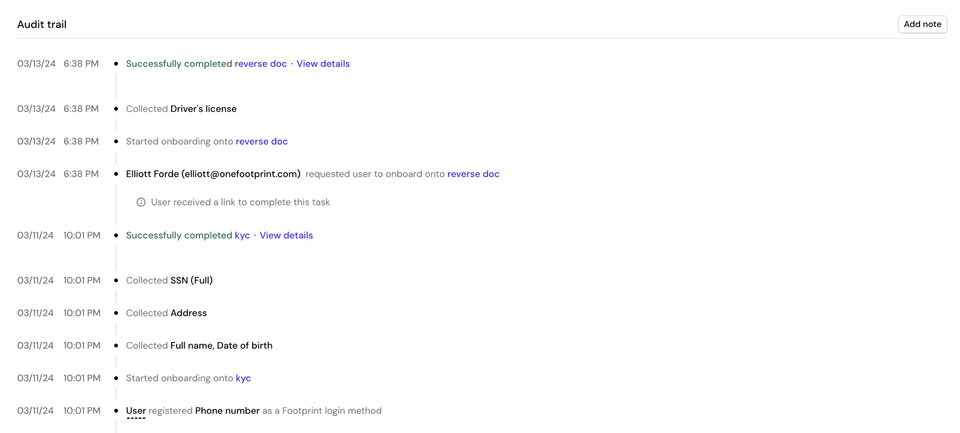Click timeline bullet for Successfully completed kyc
The width and height of the screenshot is (960, 433).
click(116, 236)
